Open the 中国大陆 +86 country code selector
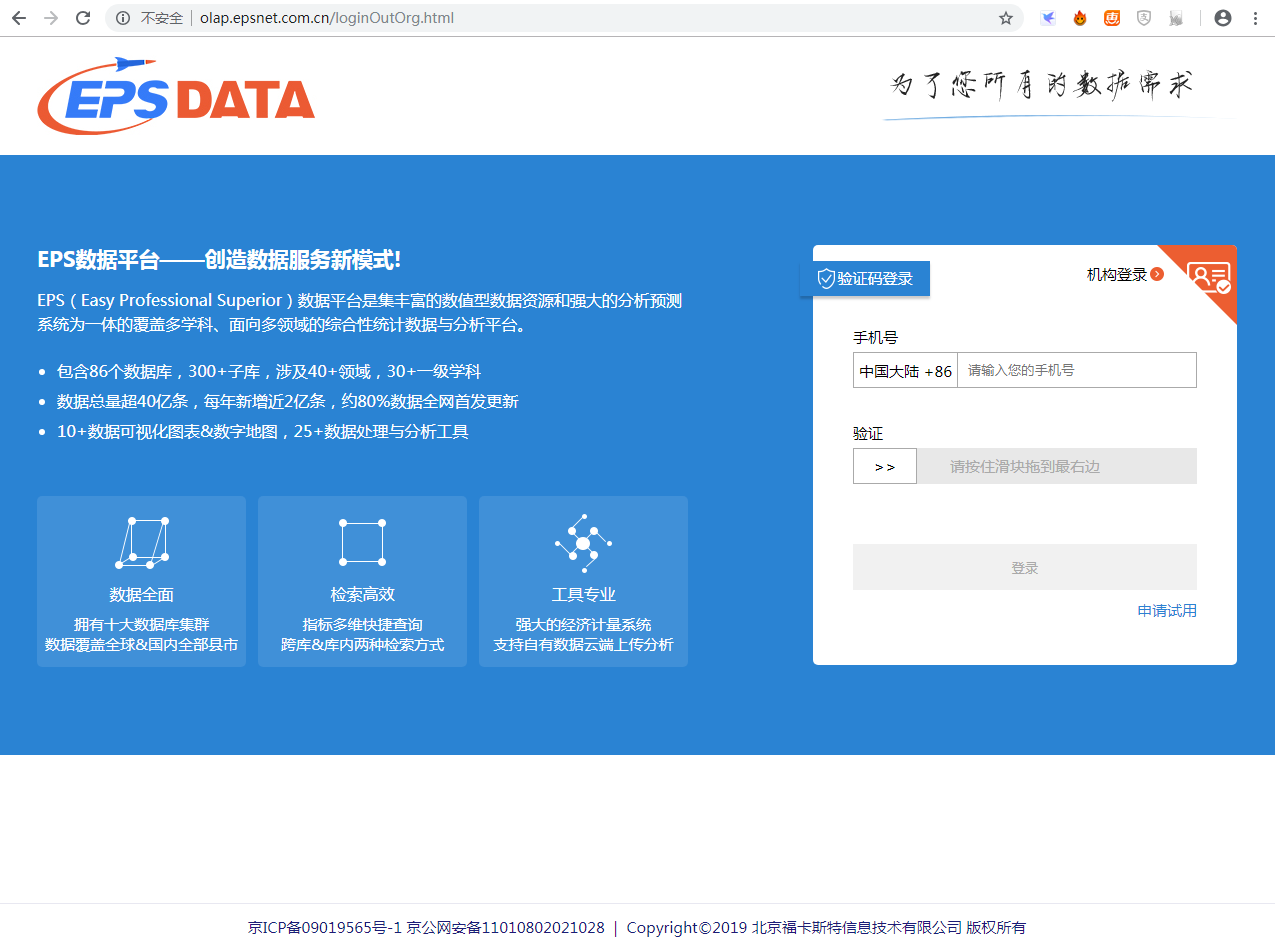1275x939 pixels. click(905, 369)
